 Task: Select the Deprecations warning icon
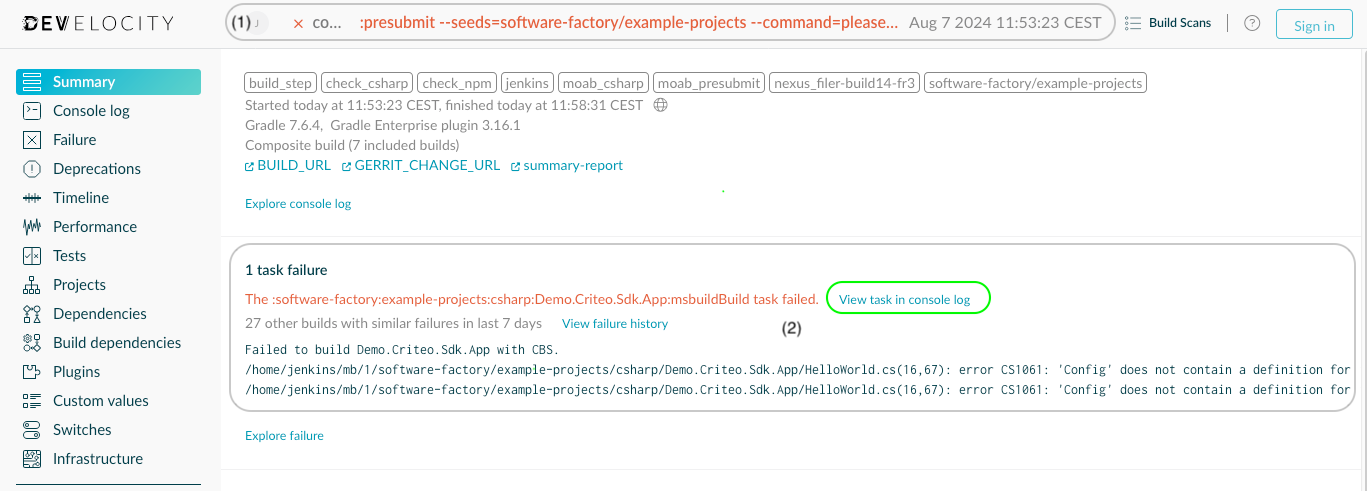(32, 169)
